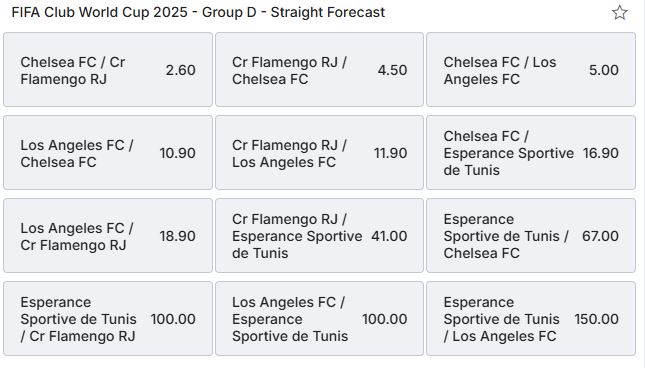Click the 67.00 odds figure
This screenshot has height=368, width=645.
[600, 236]
